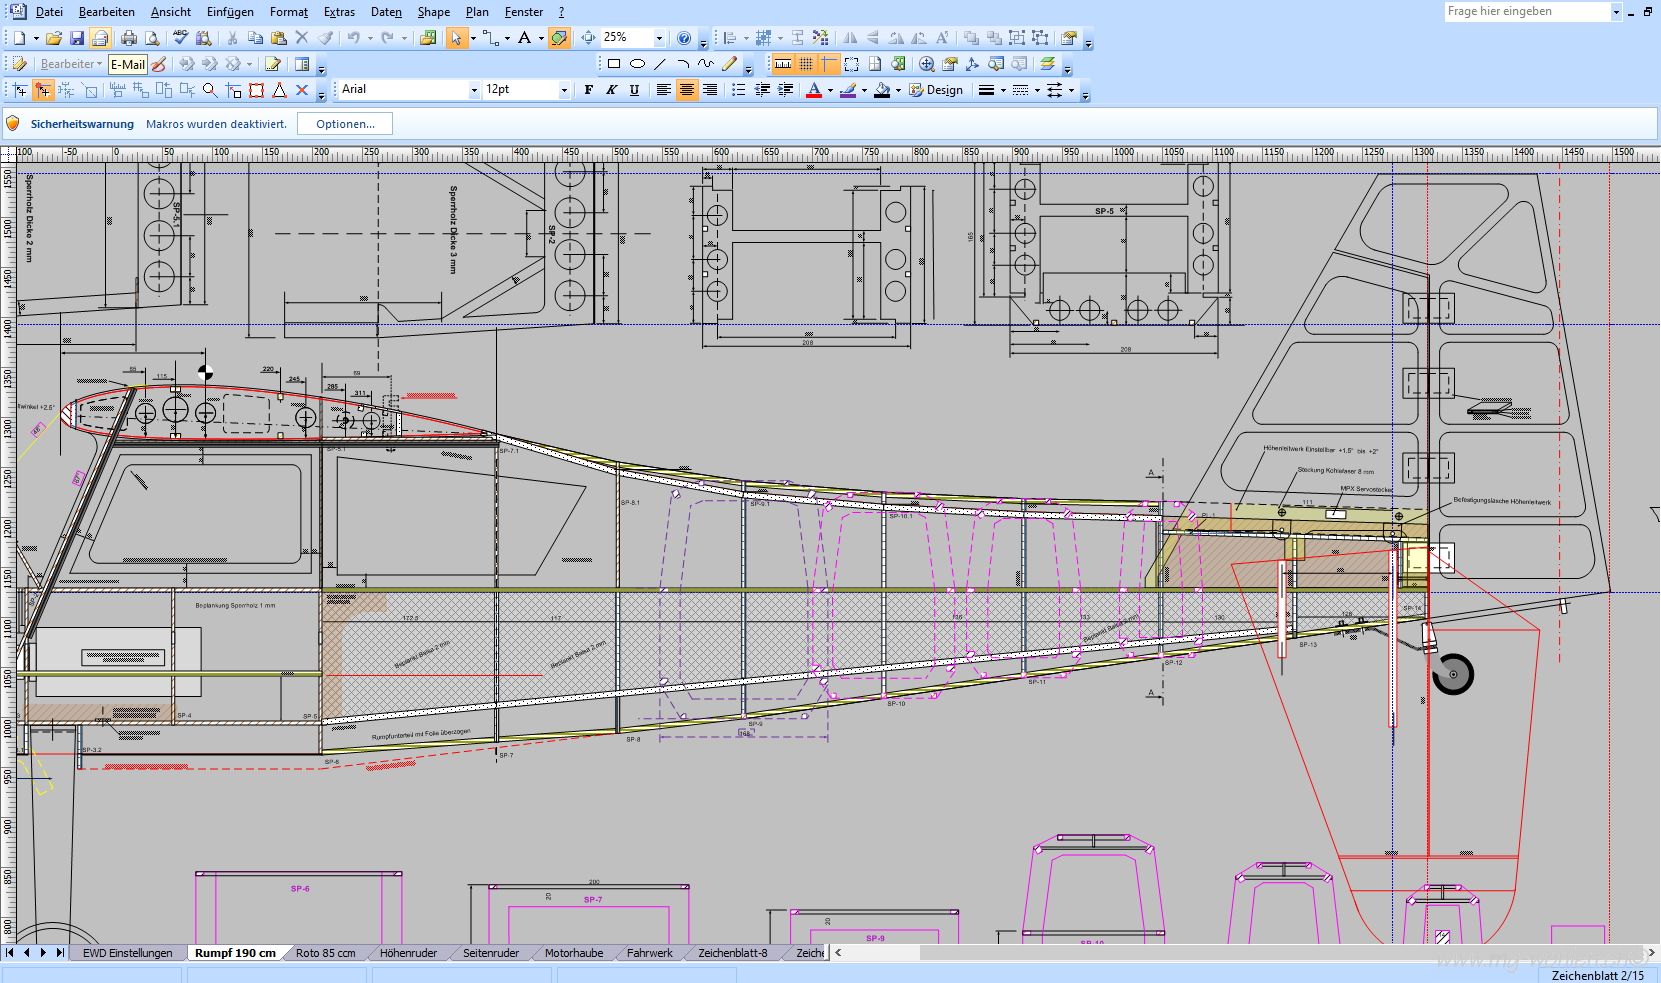Screen dimensions: 1661x983
Task: Open the Shape menu
Action: (x=433, y=12)
